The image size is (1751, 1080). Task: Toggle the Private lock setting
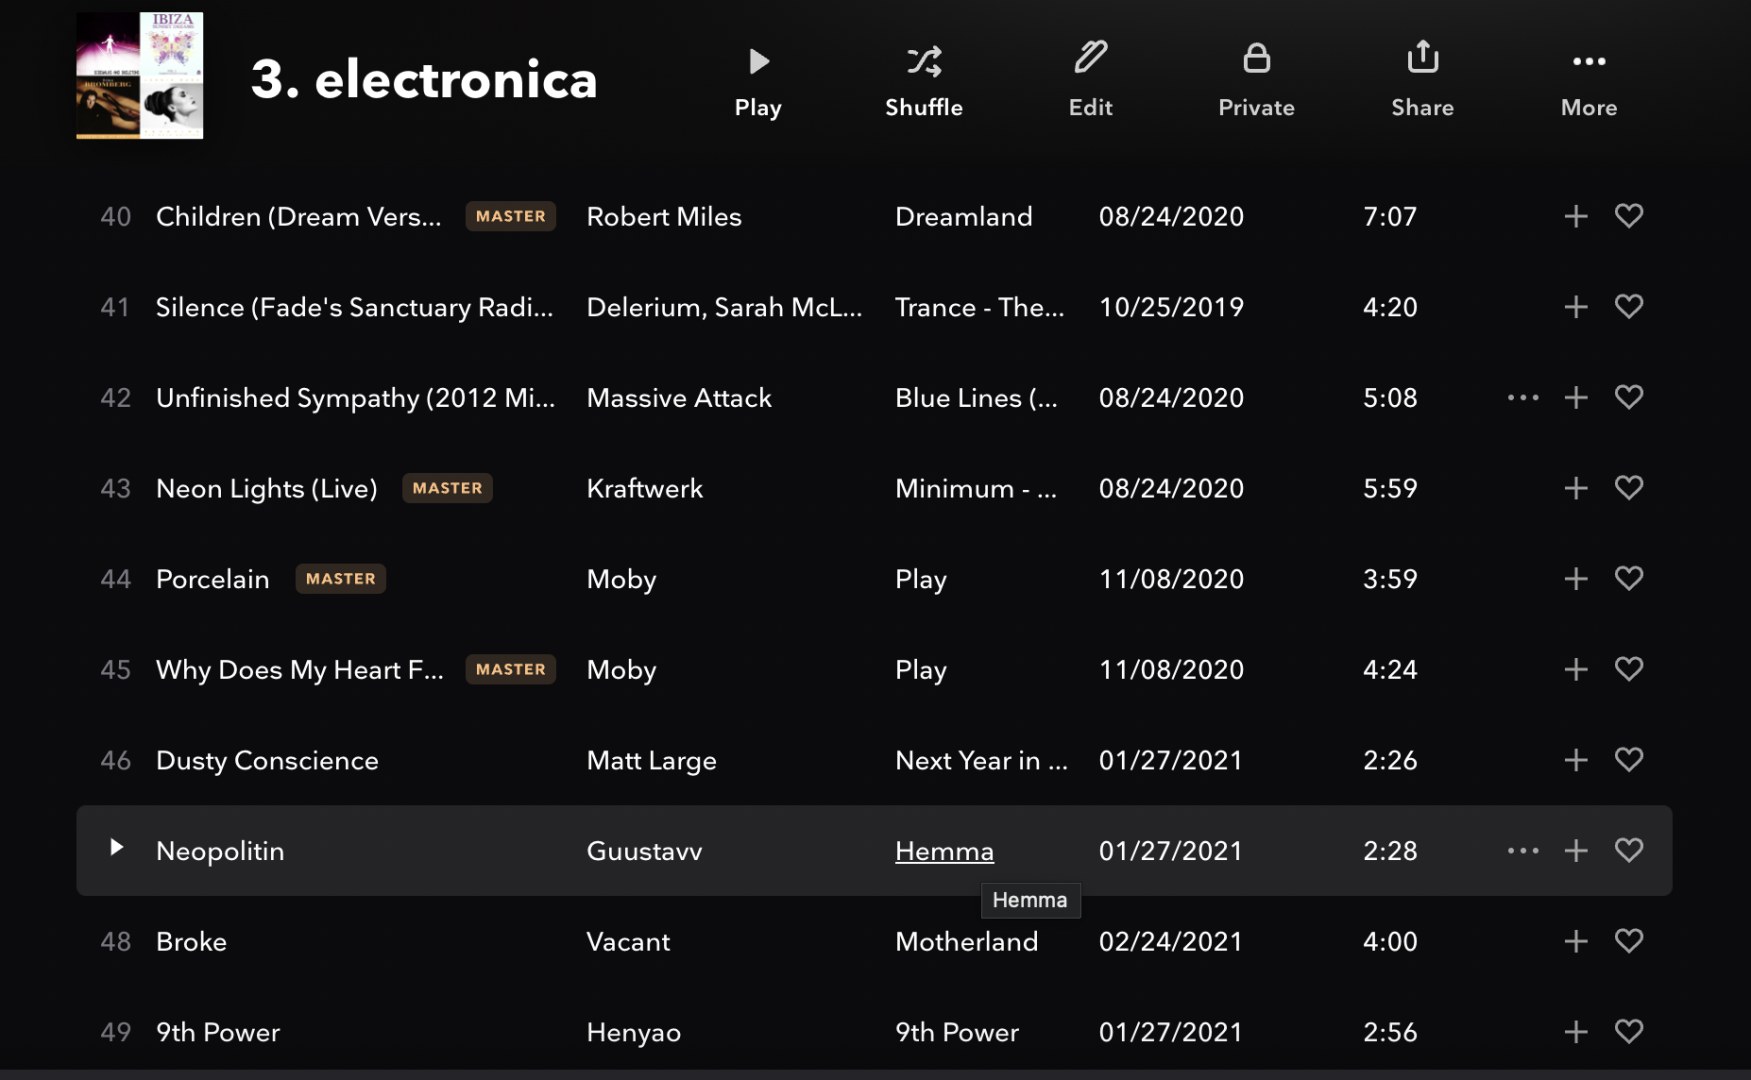point(1256,80)
